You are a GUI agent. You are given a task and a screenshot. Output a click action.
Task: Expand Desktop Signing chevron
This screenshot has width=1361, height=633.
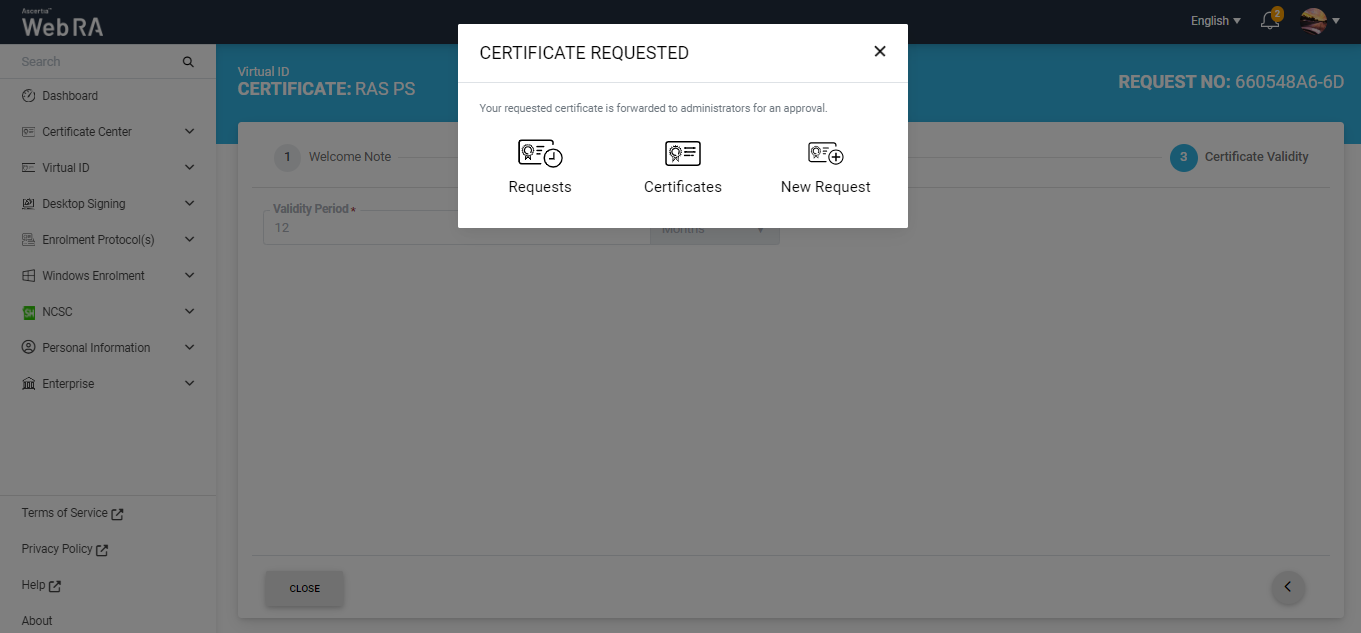click(x=190, y=203)
